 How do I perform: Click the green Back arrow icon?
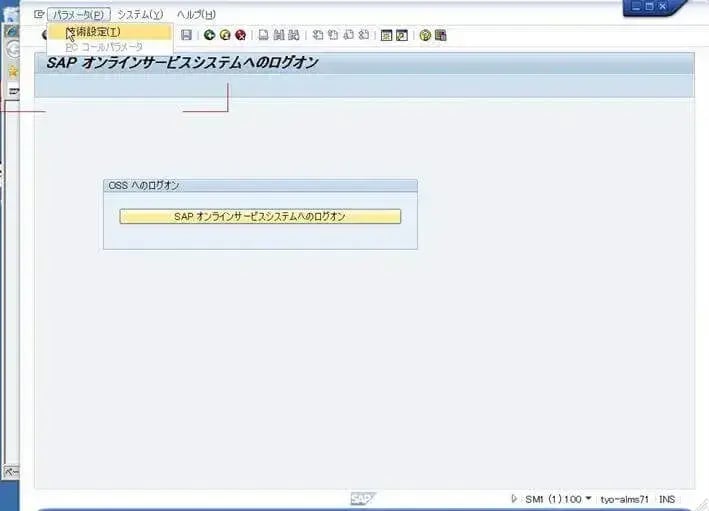[209, 35]
